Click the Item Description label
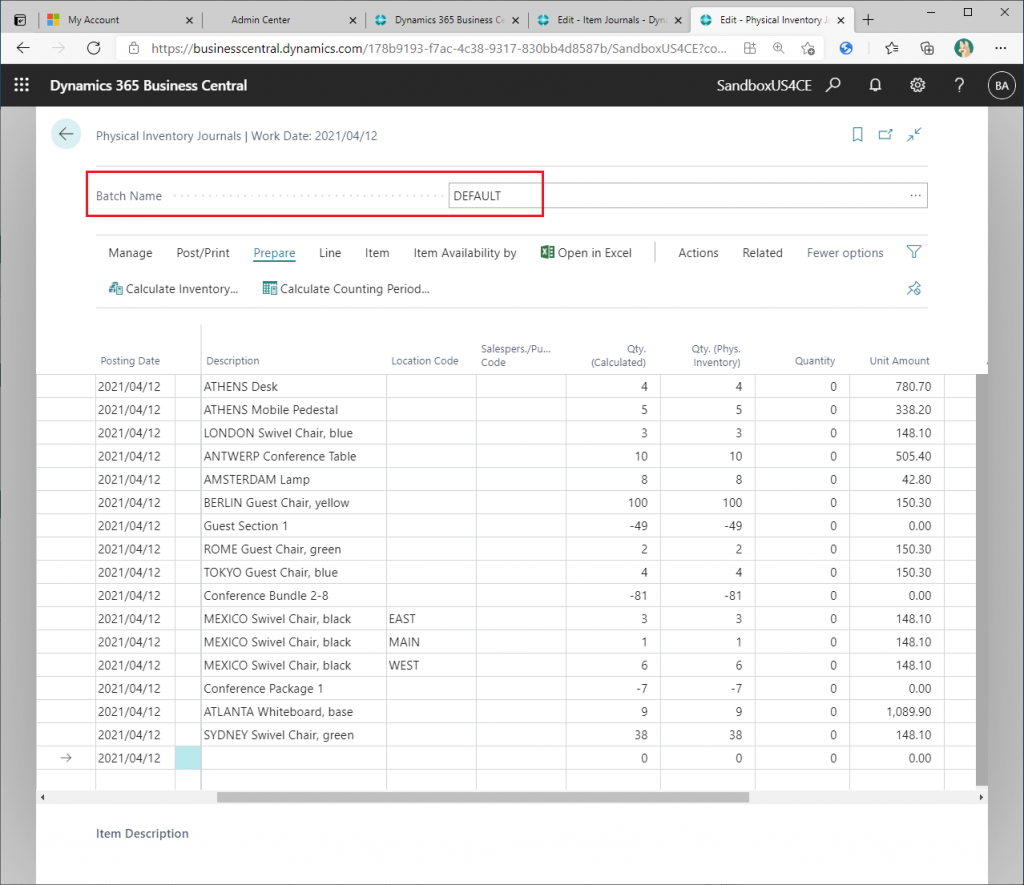 142,833
